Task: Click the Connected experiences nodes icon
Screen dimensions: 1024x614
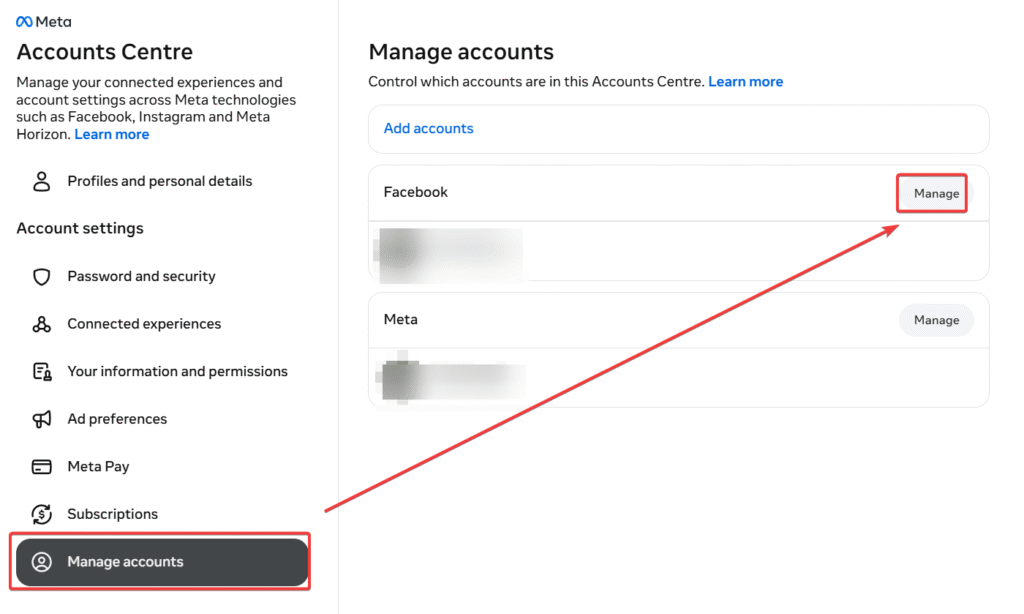Action: [x=42, y=324]
